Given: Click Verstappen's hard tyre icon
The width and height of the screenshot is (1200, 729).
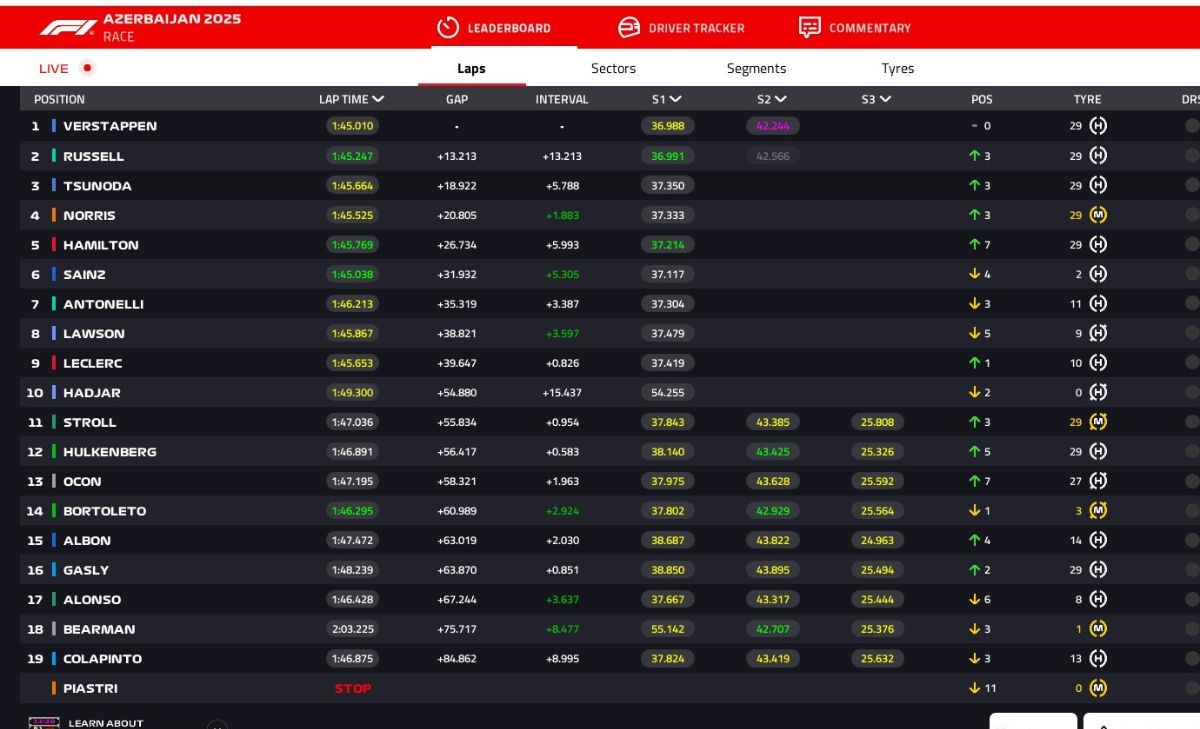Looking at the screenshot, I should 1098,126.
